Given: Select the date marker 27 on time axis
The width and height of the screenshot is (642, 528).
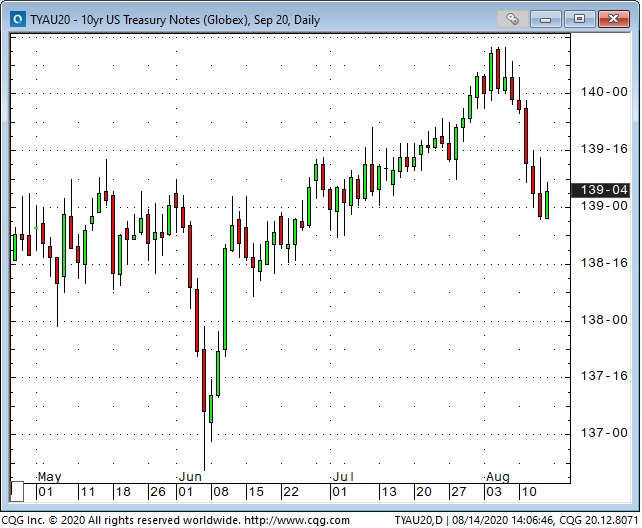Looking at the screenshot, I should [459, 492].
